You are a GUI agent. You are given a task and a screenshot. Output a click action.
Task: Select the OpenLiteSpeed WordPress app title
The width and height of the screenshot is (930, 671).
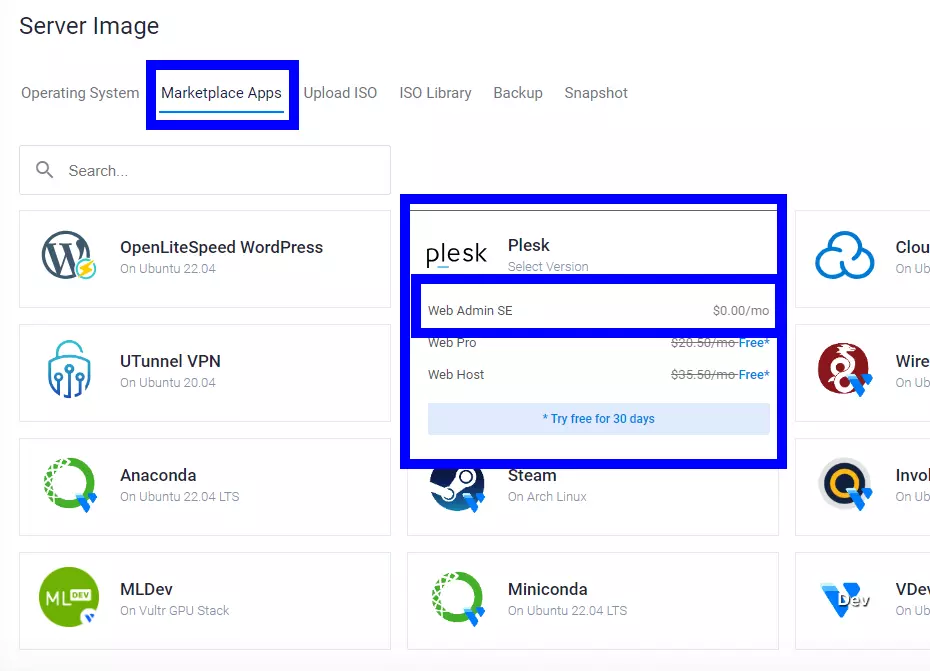221,247
